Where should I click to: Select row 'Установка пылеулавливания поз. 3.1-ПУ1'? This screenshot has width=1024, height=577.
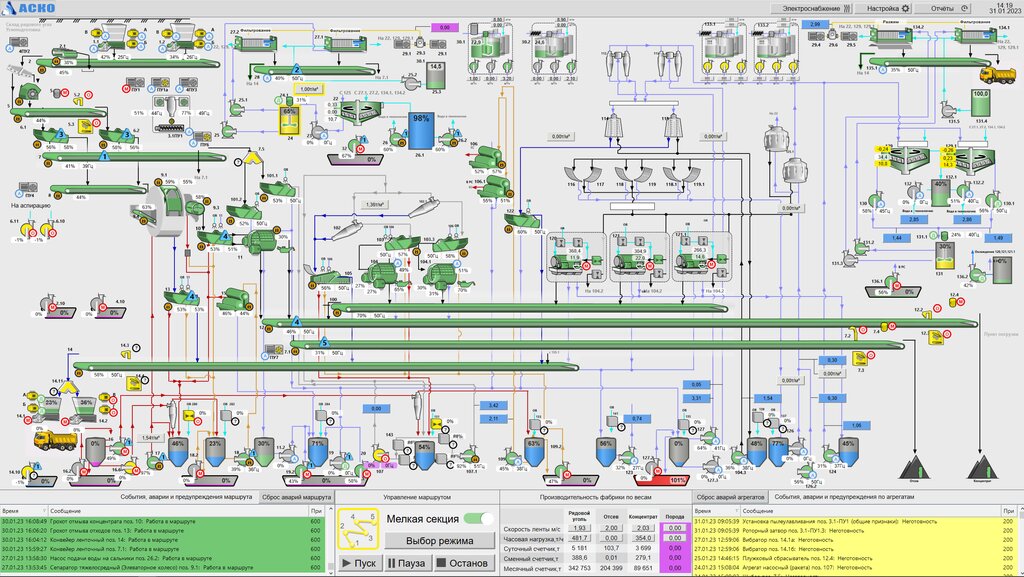point(854,522)
